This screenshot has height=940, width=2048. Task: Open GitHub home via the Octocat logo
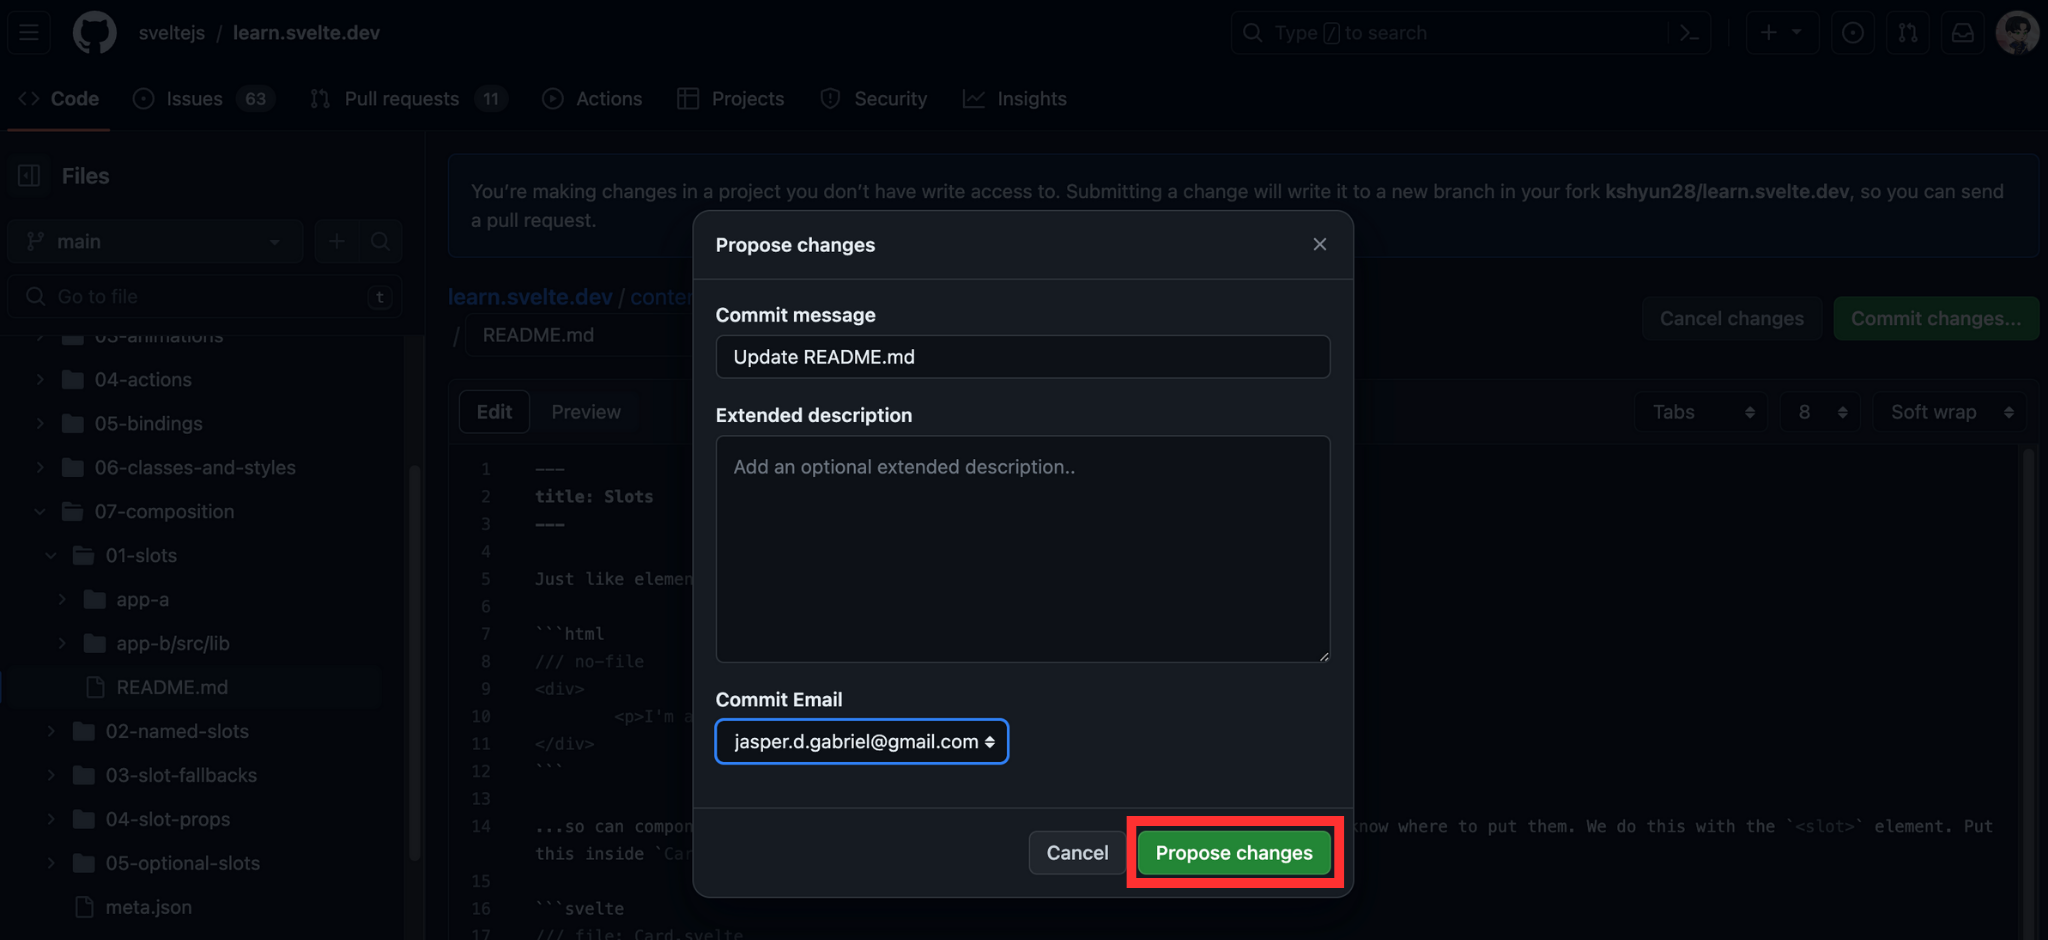(95, 32)
